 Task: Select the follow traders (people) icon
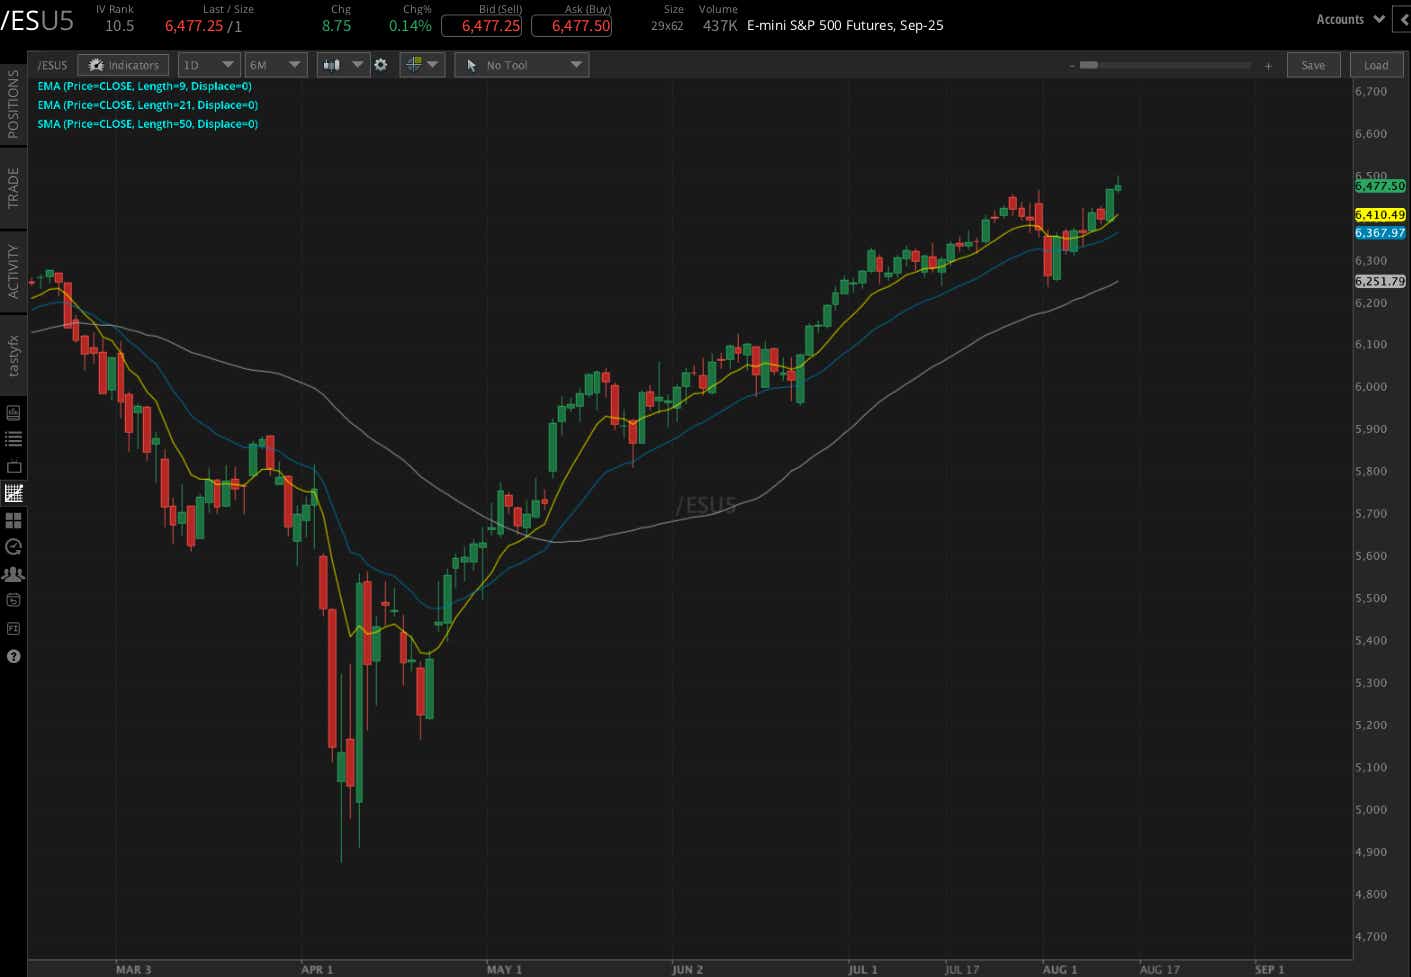click(13, 573)
